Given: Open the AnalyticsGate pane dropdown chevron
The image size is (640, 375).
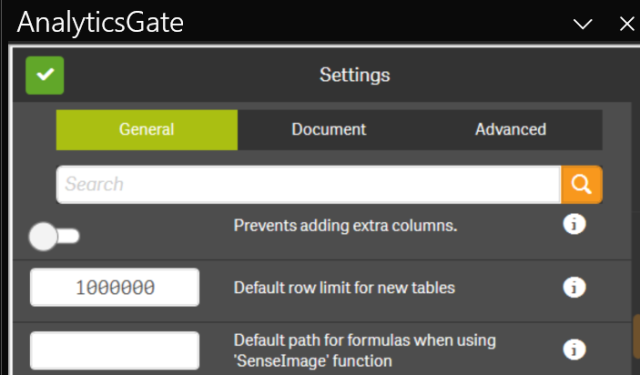Looking at the screenshot, I should coord(582,24).
